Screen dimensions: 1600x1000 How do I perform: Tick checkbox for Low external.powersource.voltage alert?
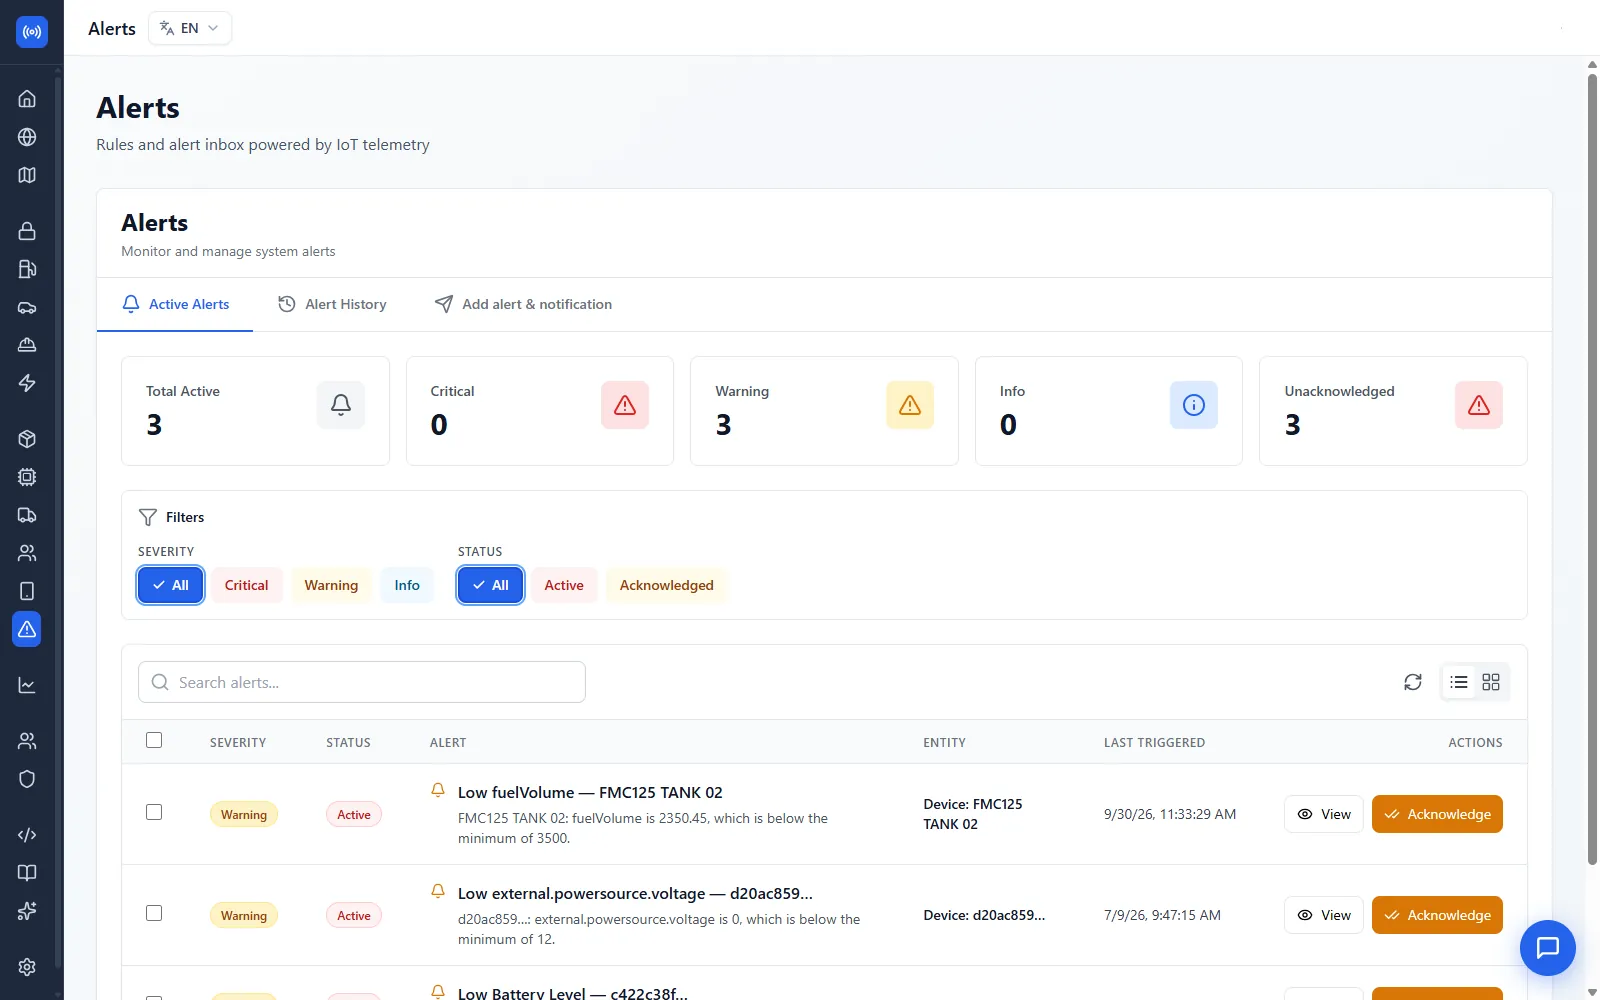pos(154,913)
